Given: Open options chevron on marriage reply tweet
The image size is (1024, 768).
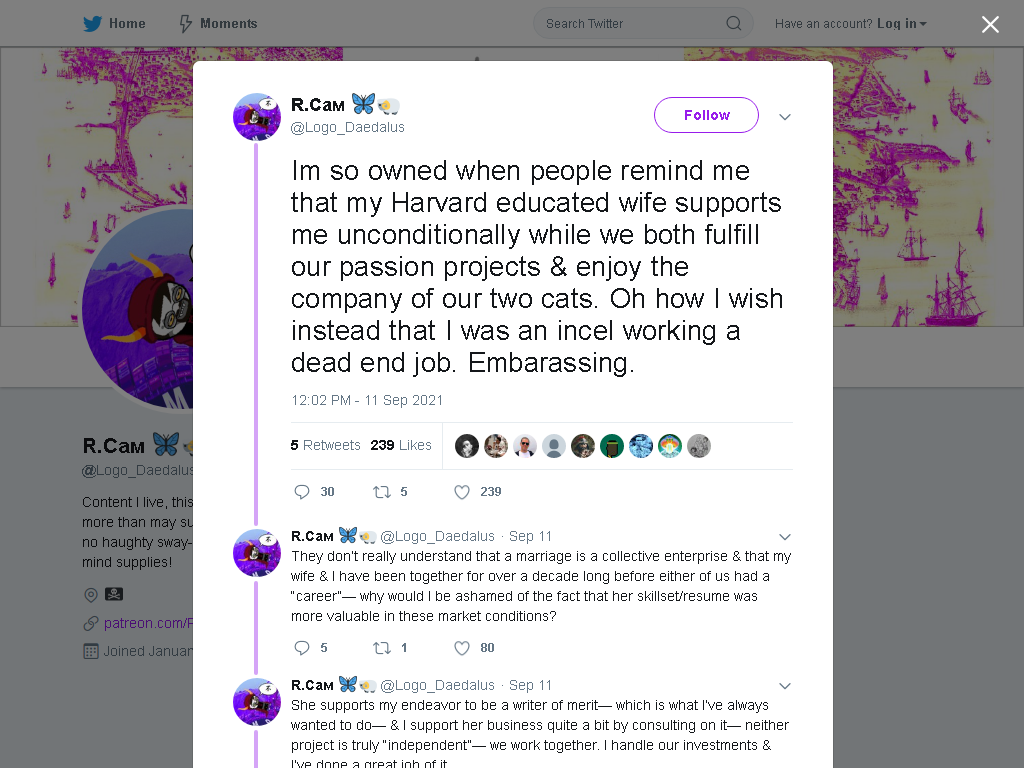Looking at the screenshot, I should coord(785,537).
